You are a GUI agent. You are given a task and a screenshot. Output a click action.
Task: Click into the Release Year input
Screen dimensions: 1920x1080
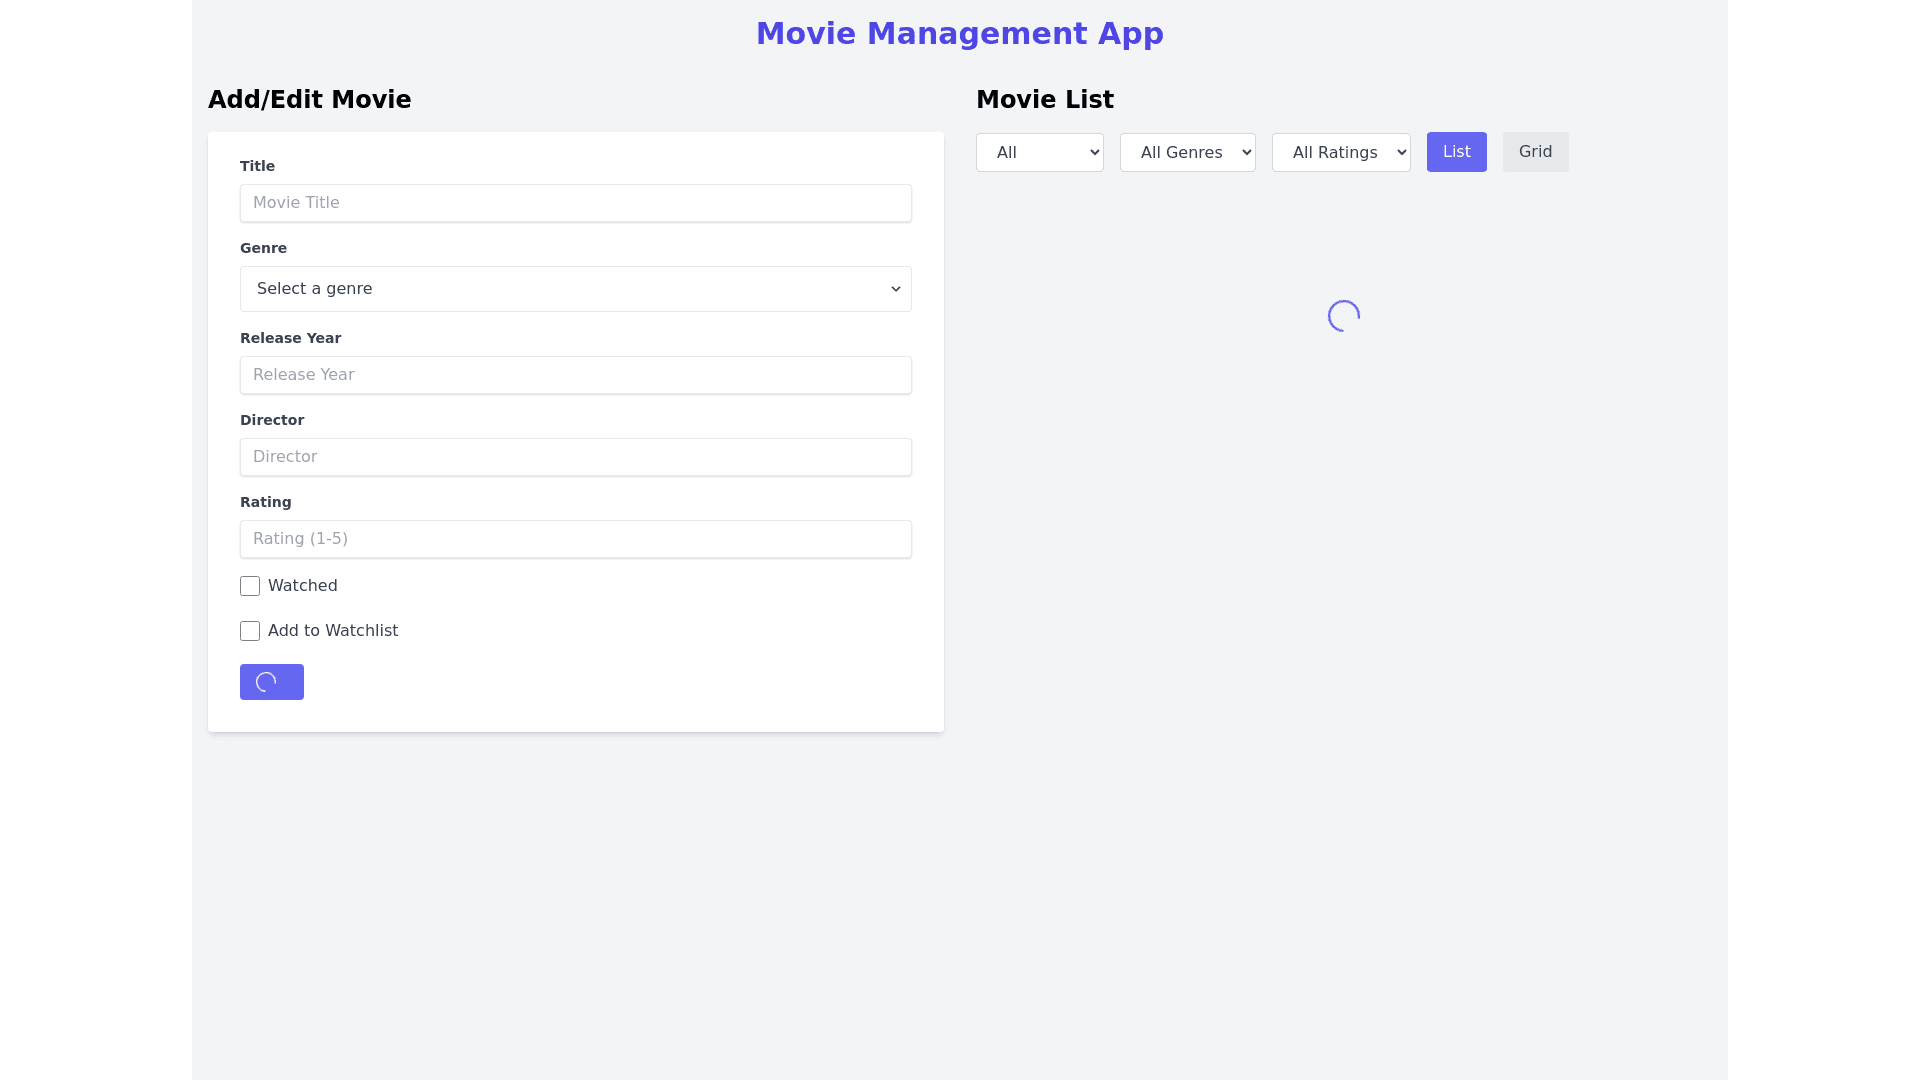click(575, 375)
